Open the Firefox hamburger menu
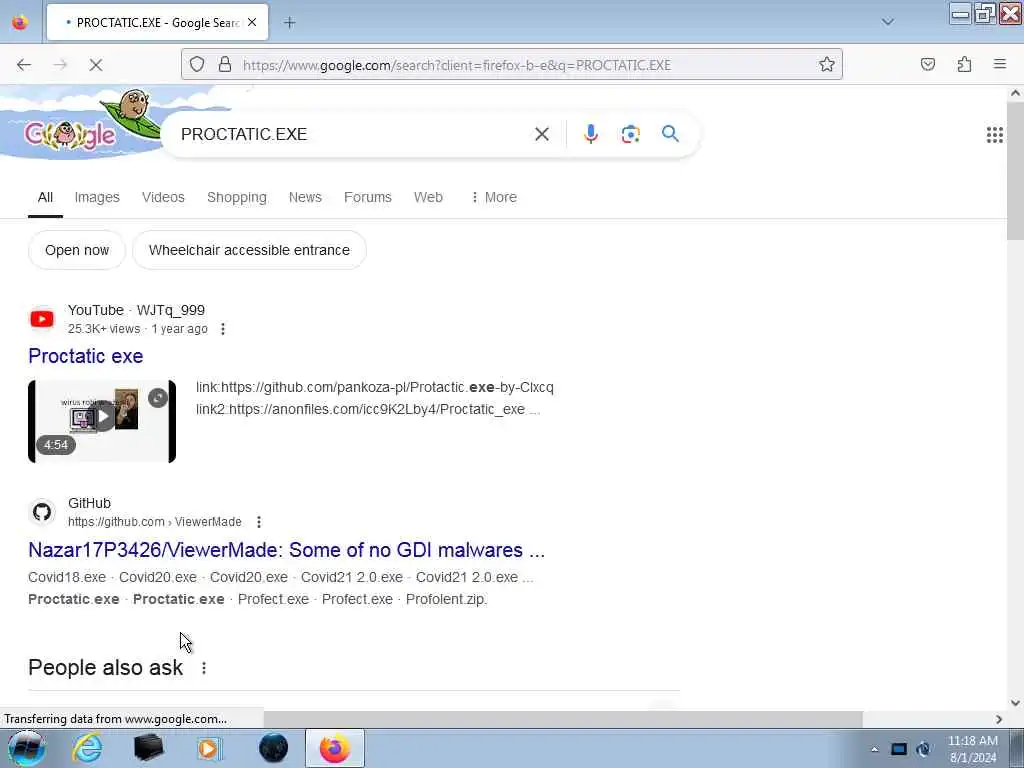 [1000, 64]
